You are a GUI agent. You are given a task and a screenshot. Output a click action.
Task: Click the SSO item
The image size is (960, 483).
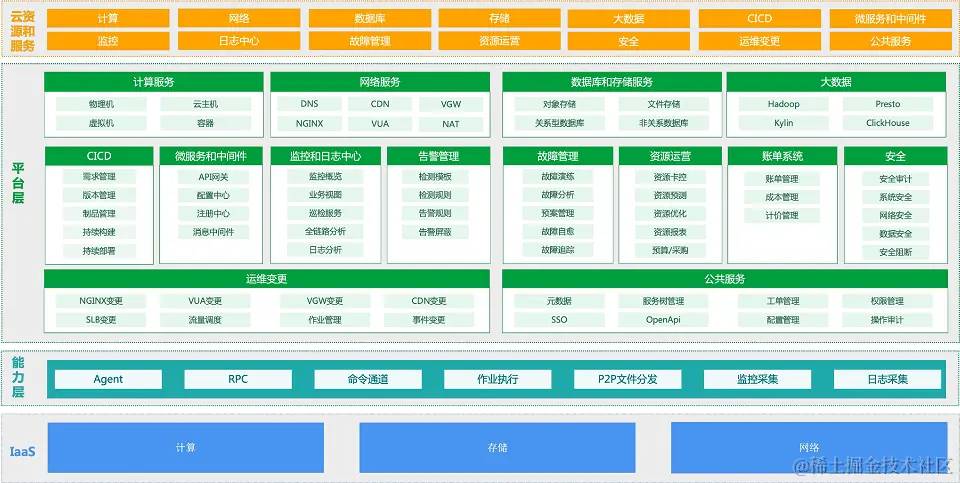pos(560,320)
